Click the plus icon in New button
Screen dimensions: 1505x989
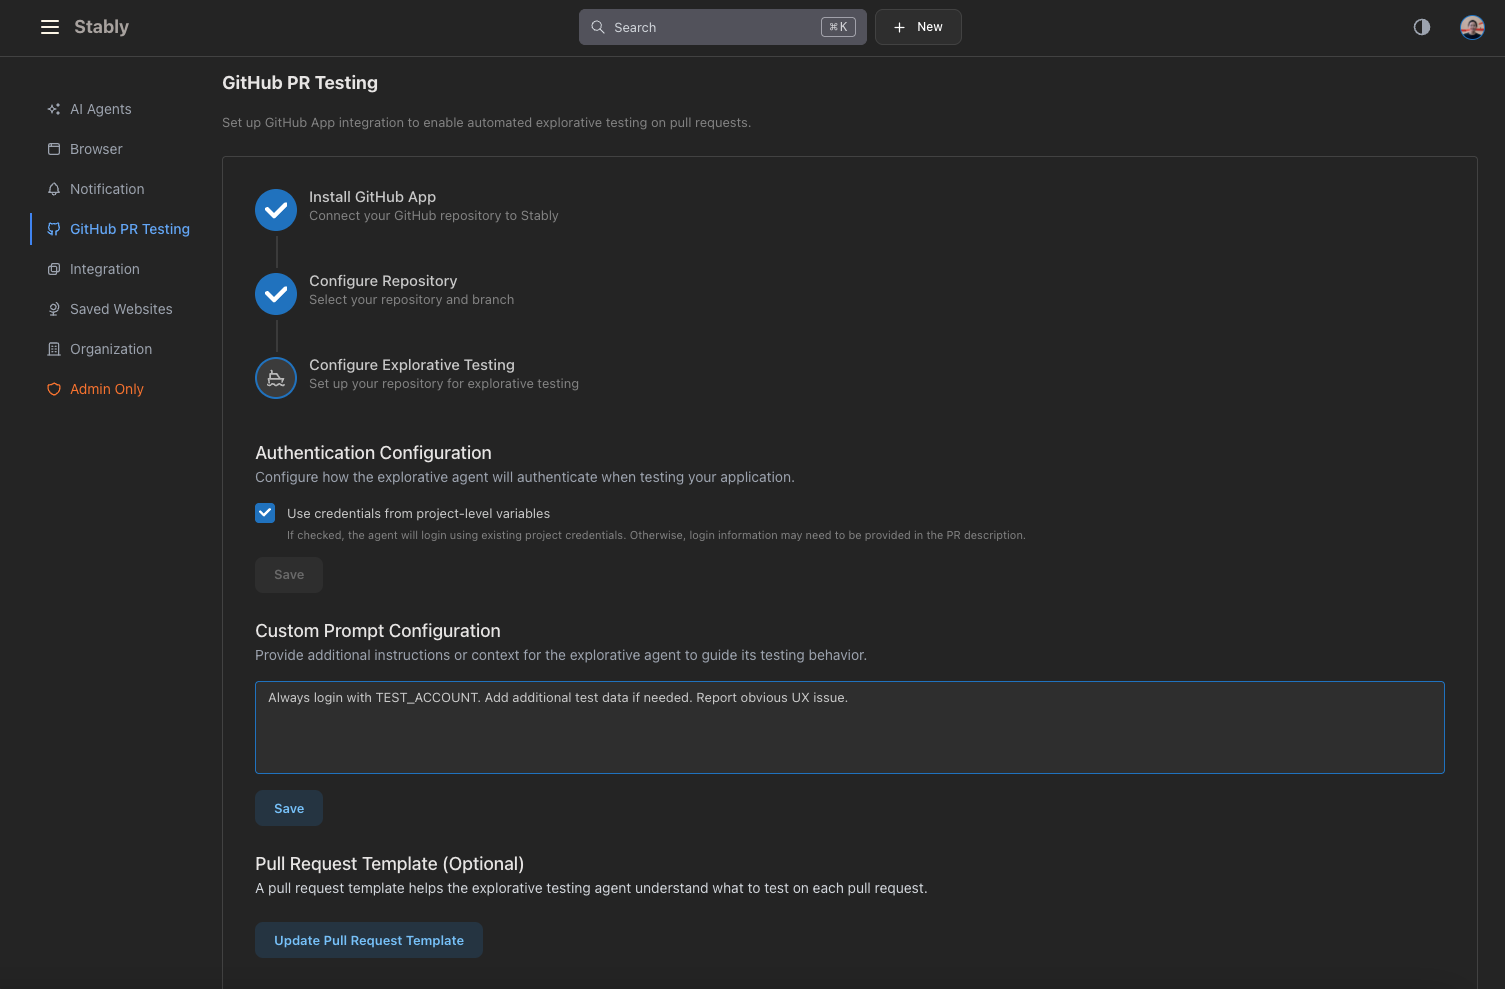coord(899,27)
